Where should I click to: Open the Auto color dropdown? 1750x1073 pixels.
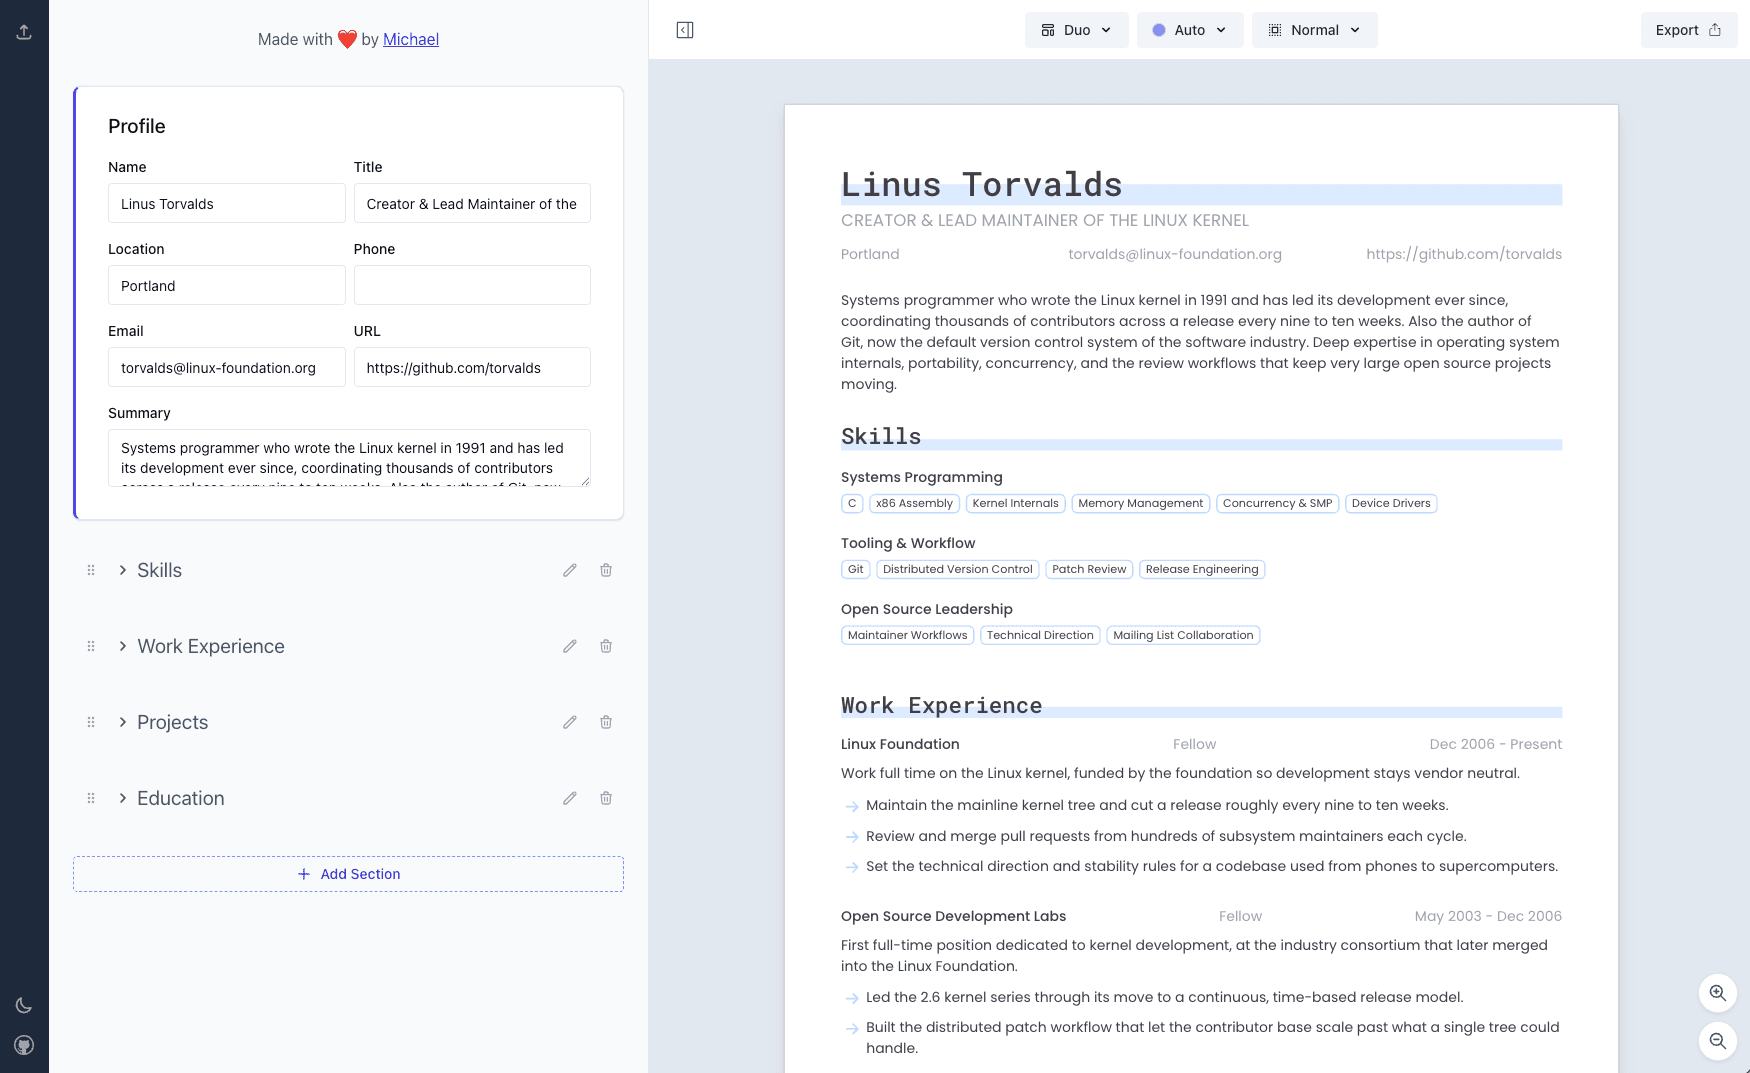[1190, 30]
